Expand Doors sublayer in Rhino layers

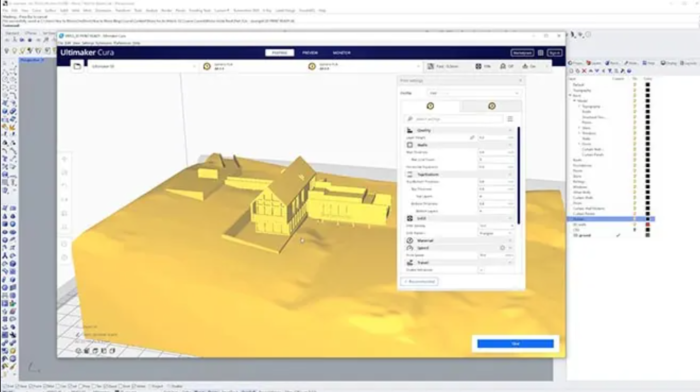[579, 144]
